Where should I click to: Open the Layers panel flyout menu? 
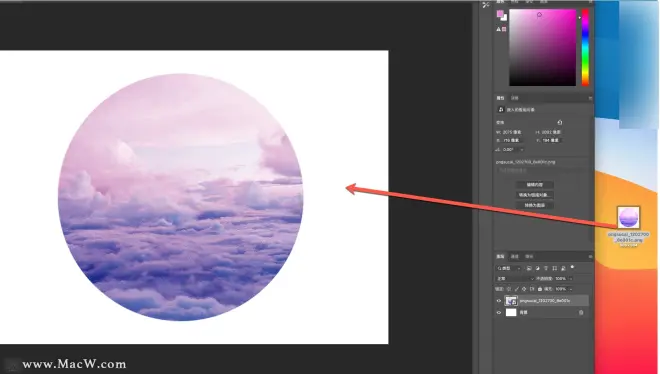(590, 256)
